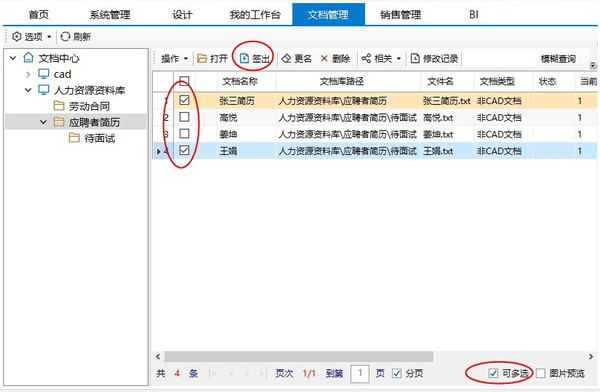Switch to the 销售管理 tab

[400, 15]
